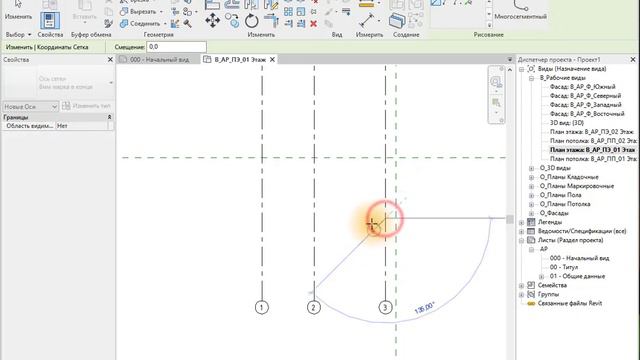Click the Виды views icon in browser

(x=531, y=69)
